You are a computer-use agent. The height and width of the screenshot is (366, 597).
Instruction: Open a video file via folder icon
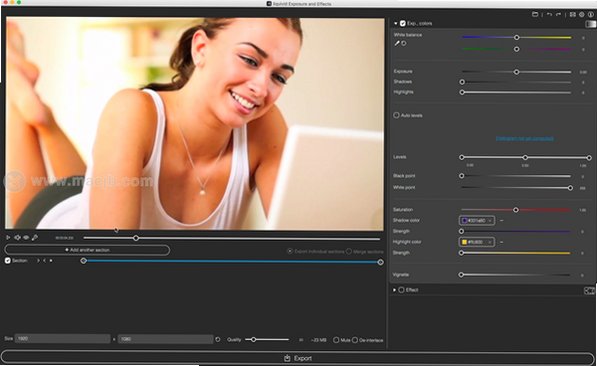[x=535, y=14]
